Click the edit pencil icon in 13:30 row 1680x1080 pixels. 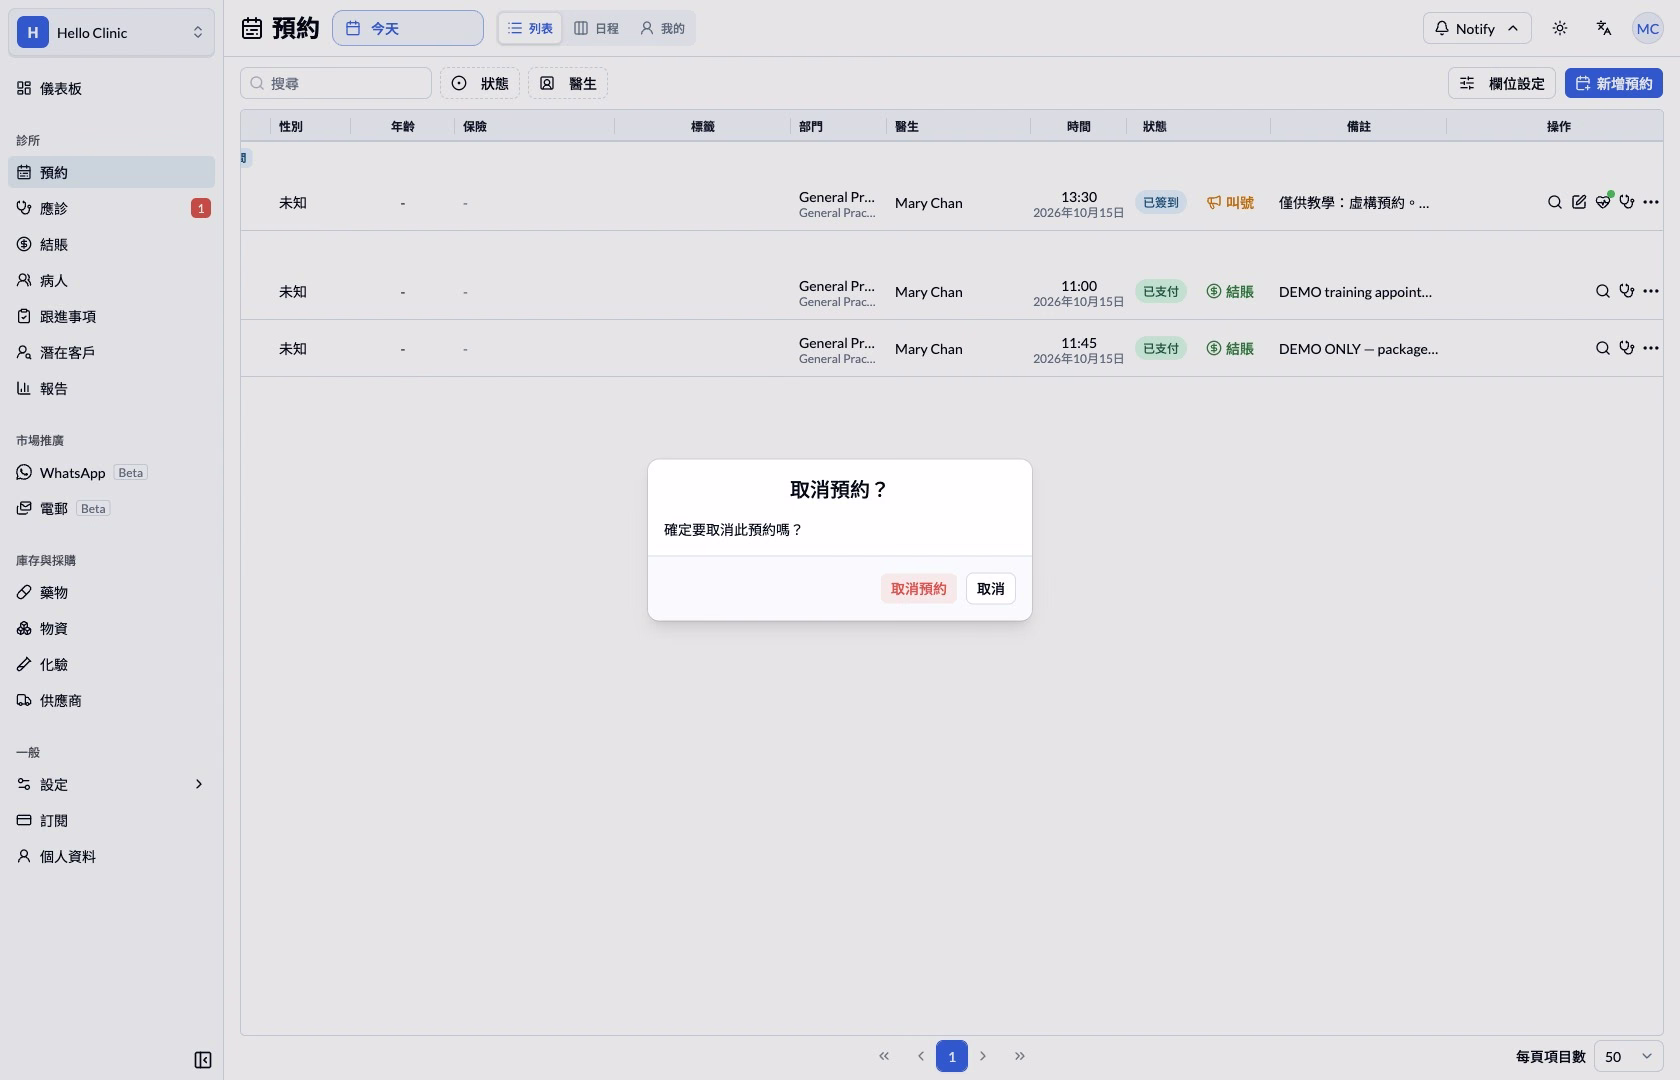(x=1579, y=202)
